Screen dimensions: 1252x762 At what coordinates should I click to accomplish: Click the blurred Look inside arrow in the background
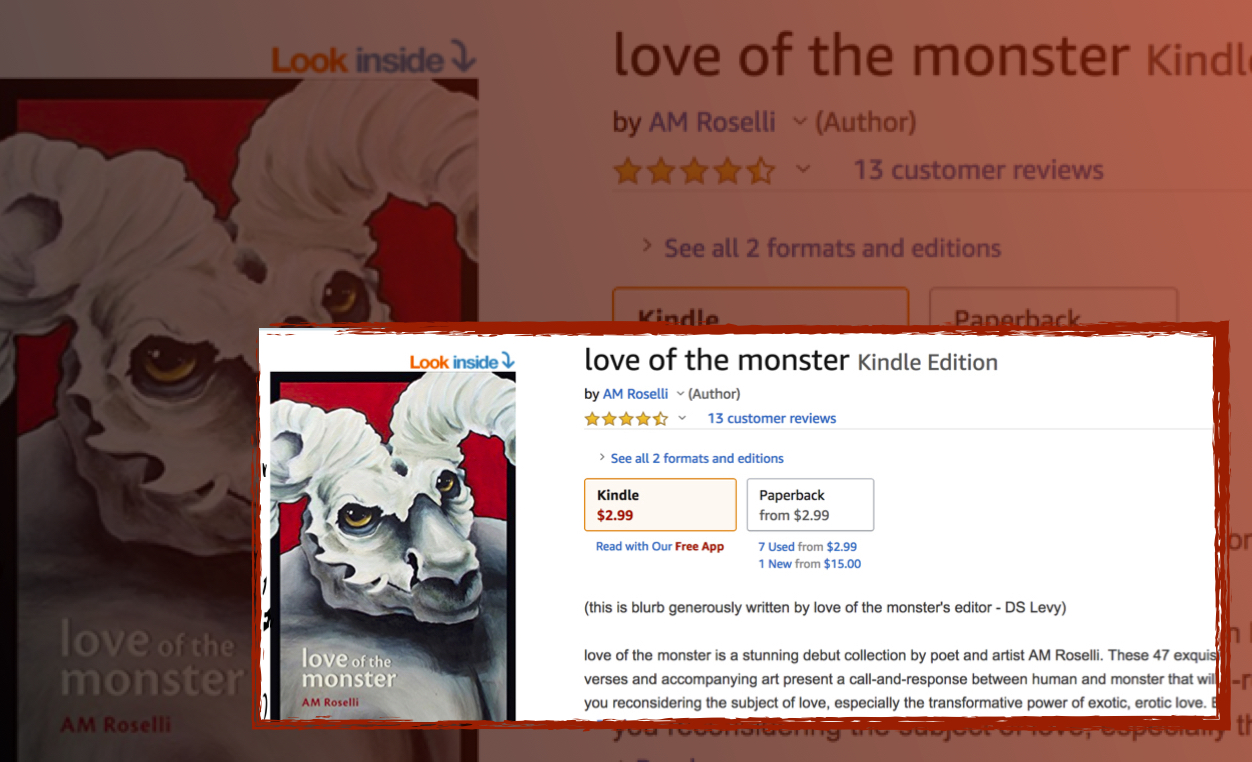click(x=463, y=58)
